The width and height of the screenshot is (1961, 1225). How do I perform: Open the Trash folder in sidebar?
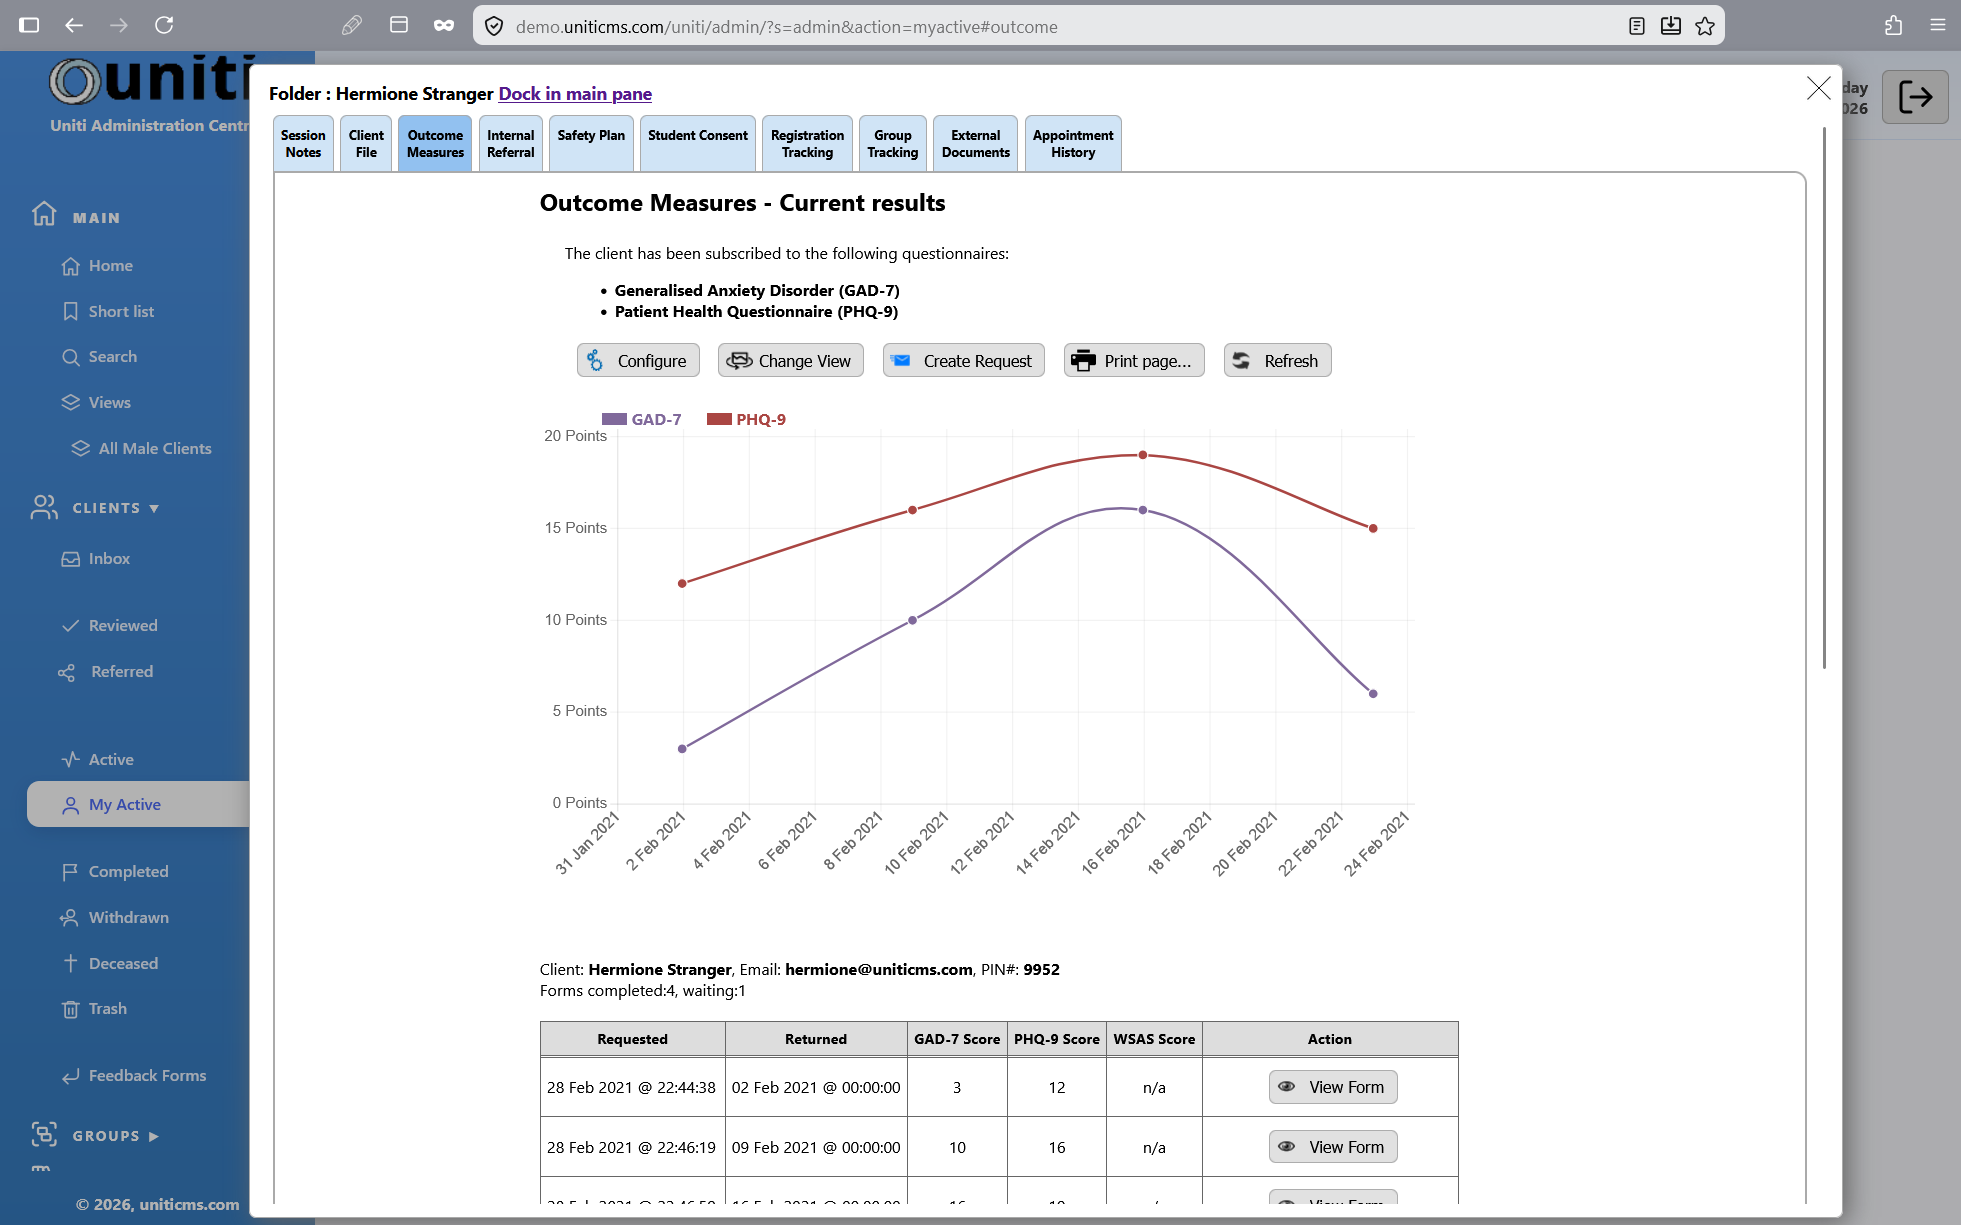click(107, 1008)
